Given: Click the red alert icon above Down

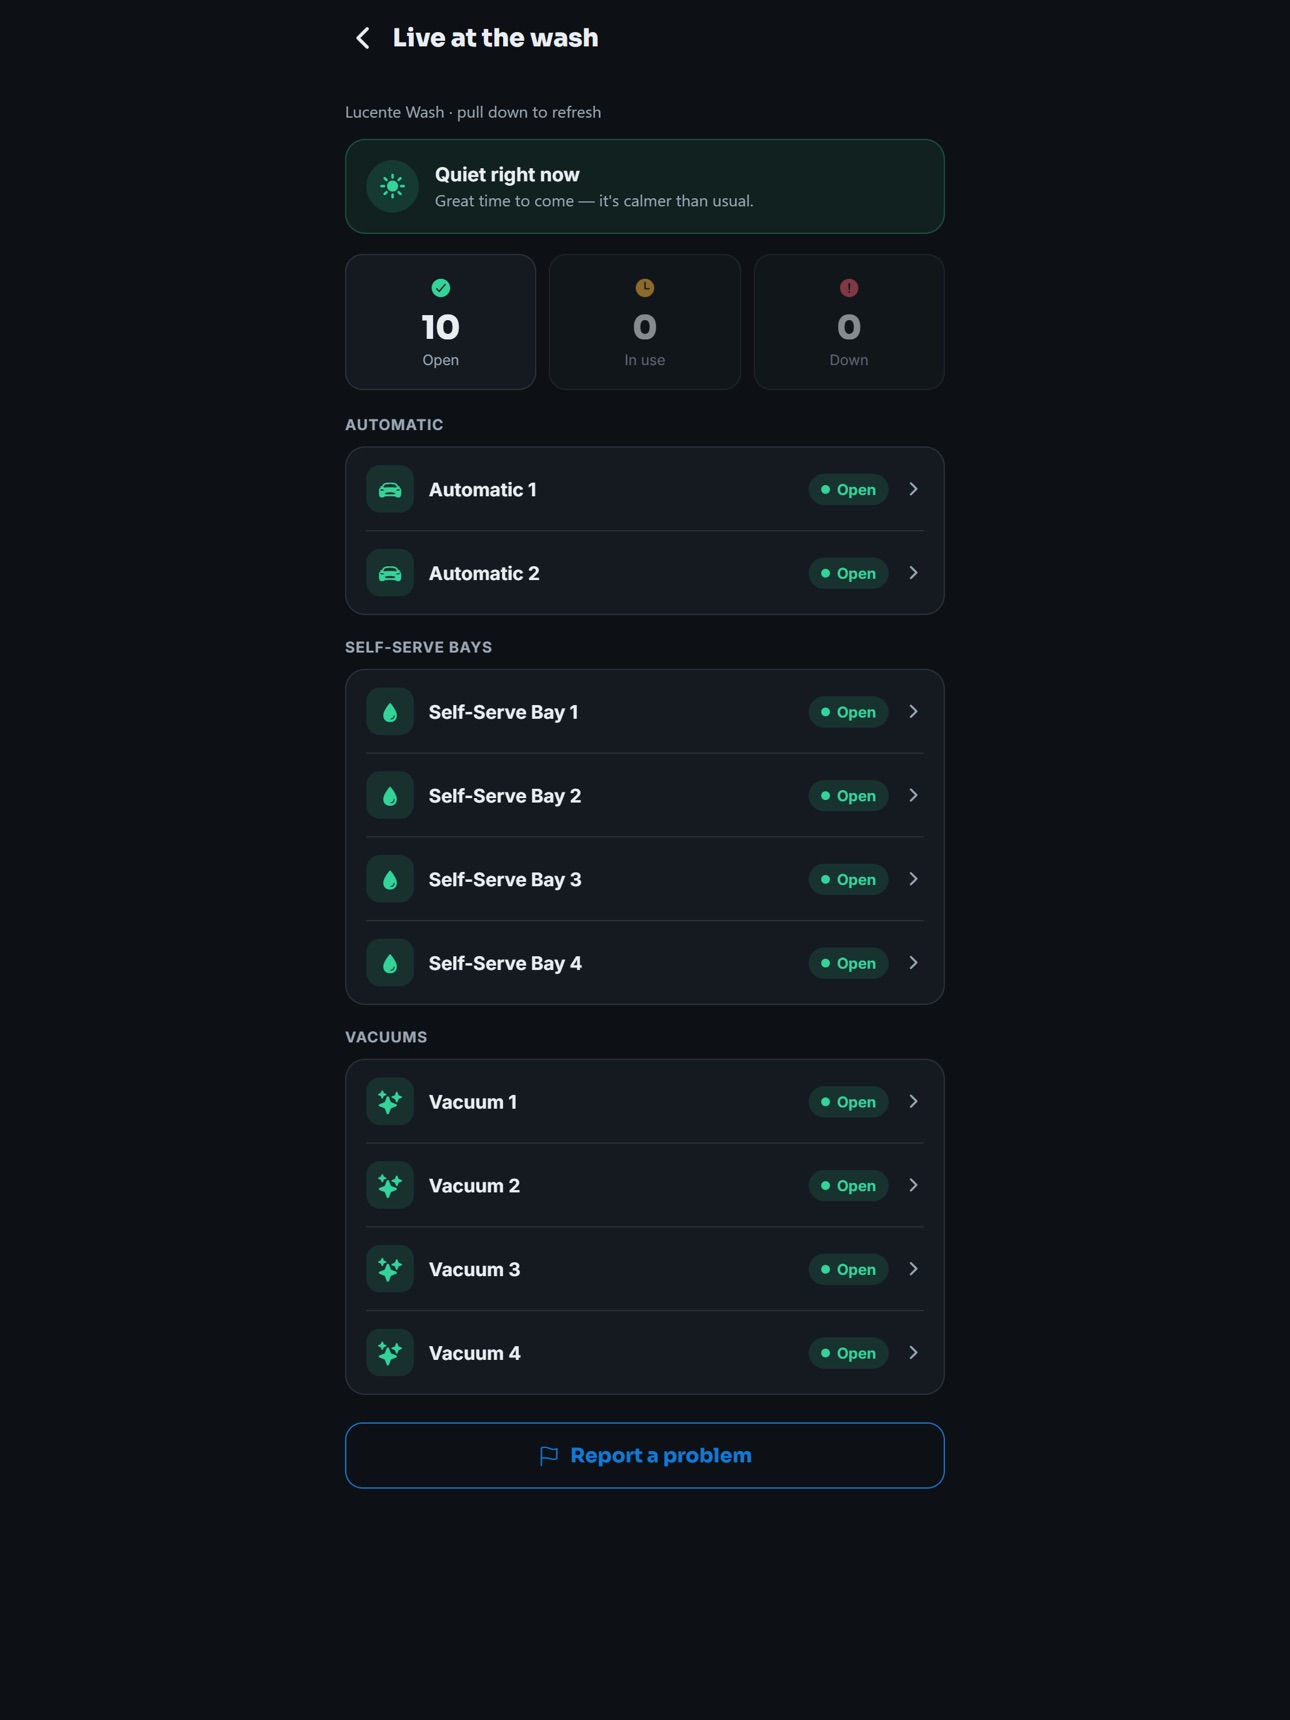Looking at the screenshot, I should tap(849, 288).
